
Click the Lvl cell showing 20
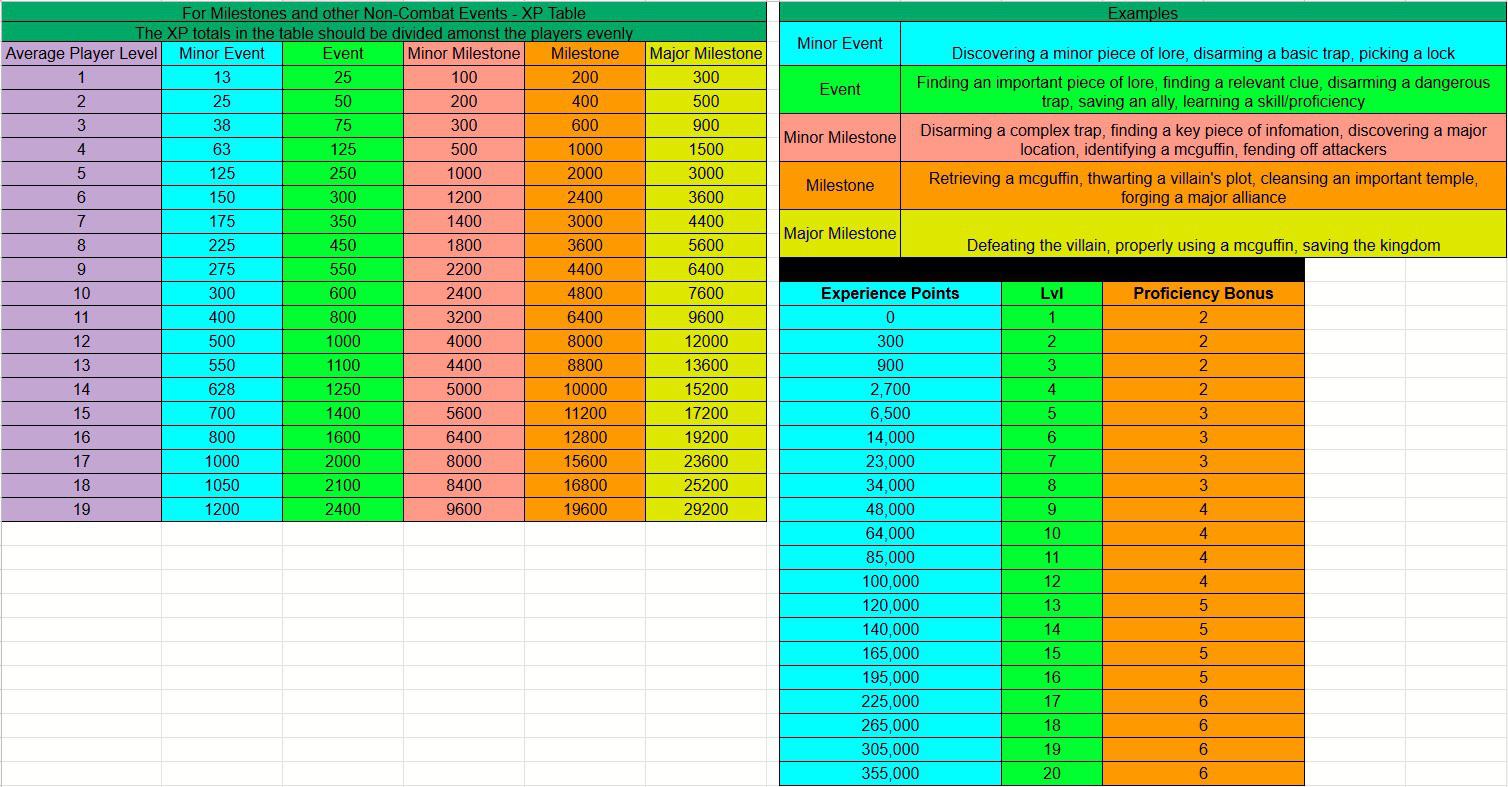coord(1052,773)
